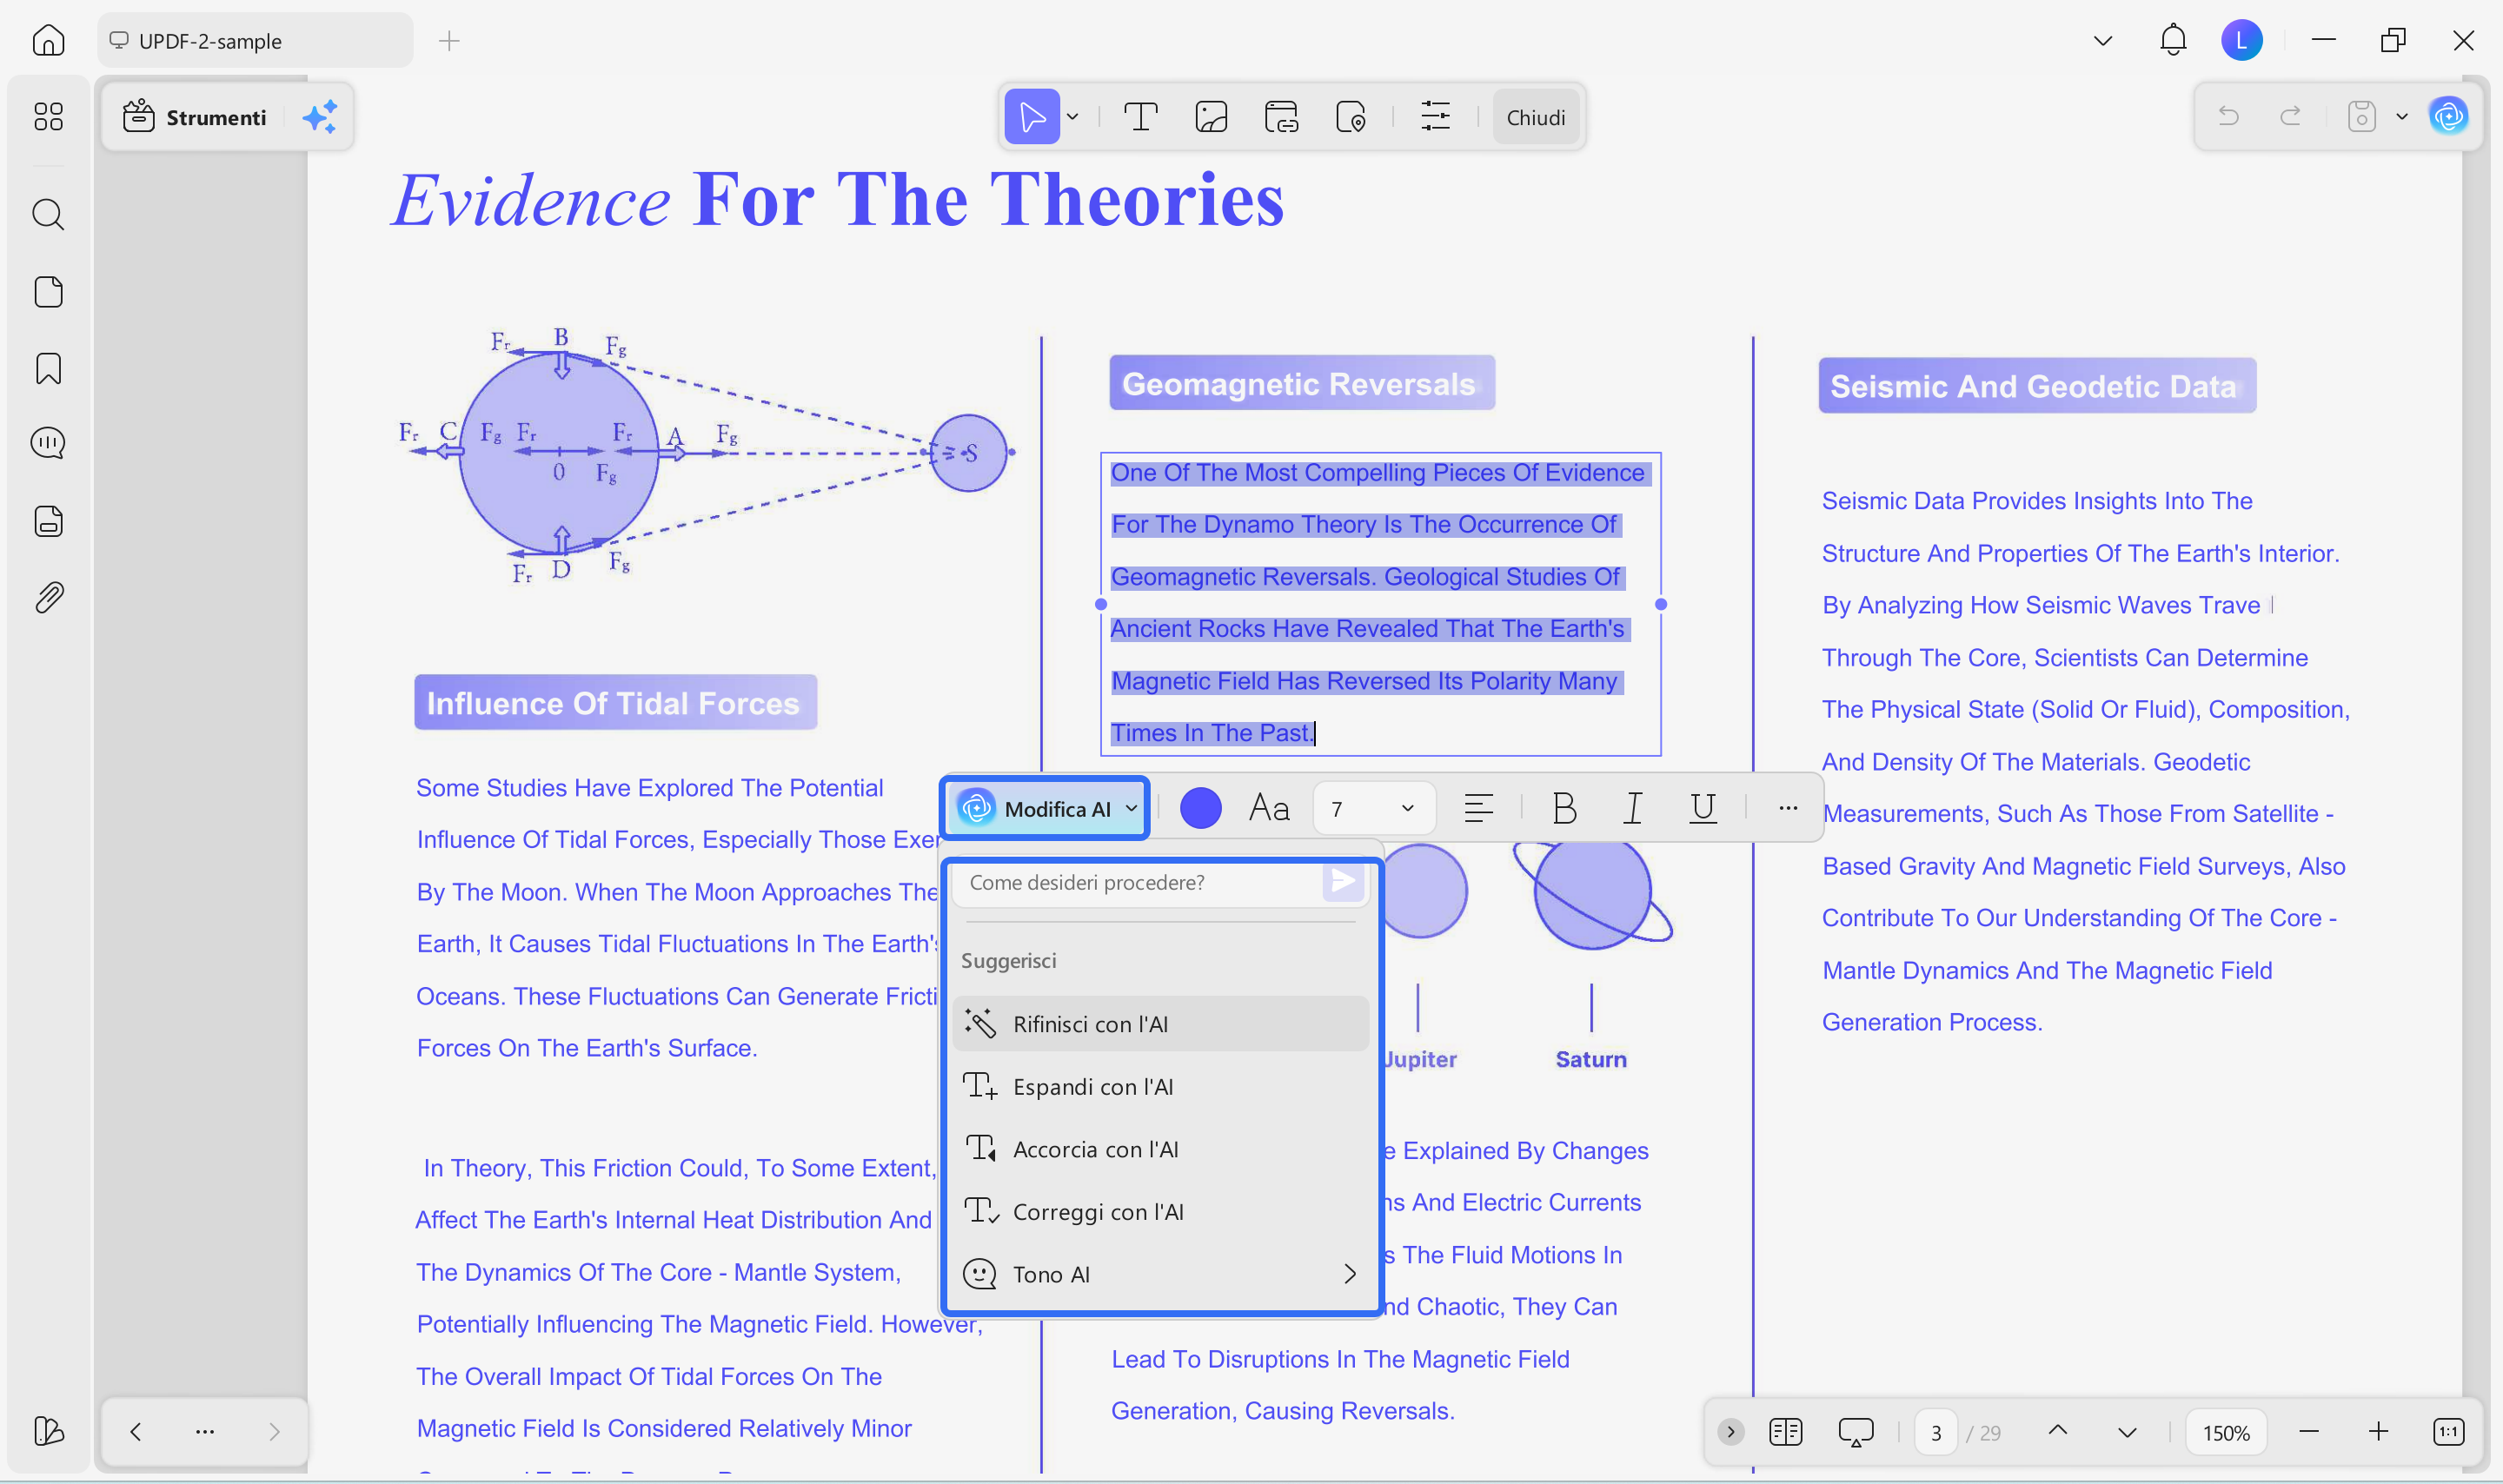The width and height of the screenshot is (2503, 1484).
Task: Click the Strumenti button
Action: (196, 117)
